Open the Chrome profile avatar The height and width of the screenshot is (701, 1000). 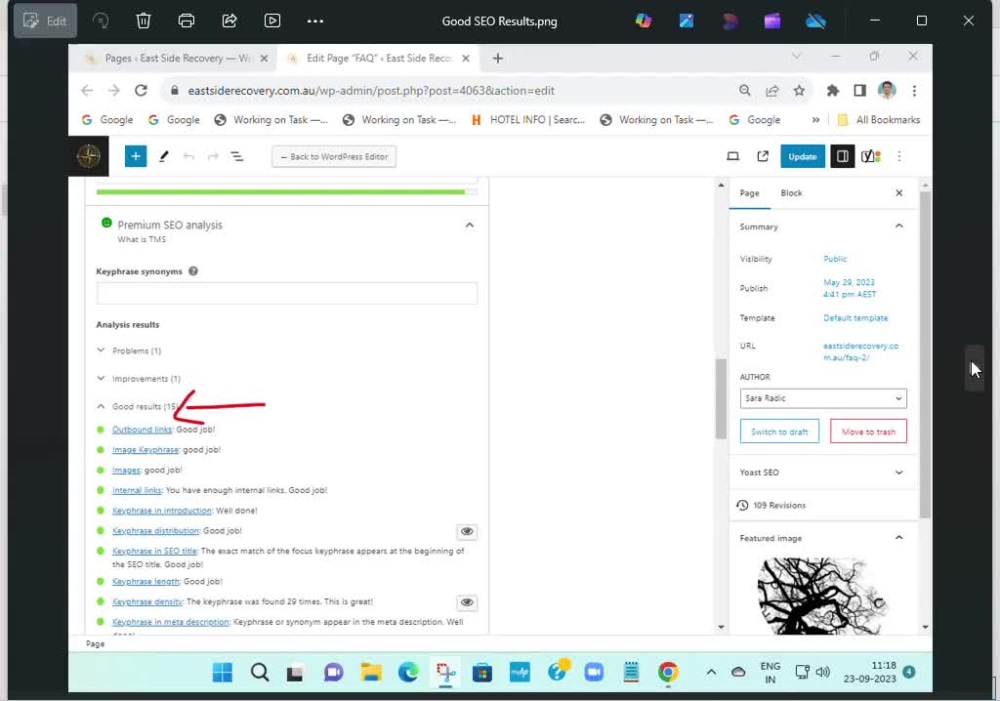(x=886, y=91)
